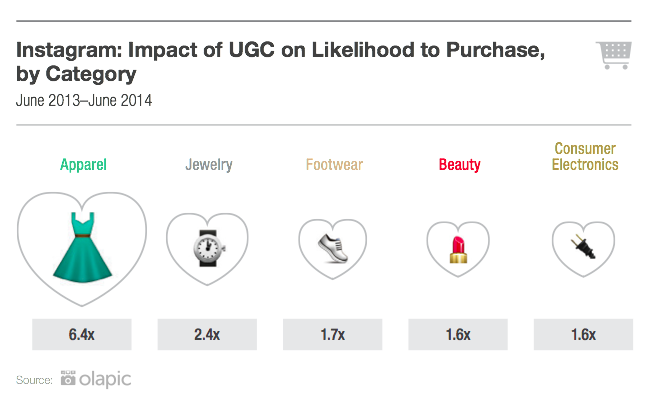
Task: Click the 1.7x value box
Action: pyautogui.click(x=333, y=335)
